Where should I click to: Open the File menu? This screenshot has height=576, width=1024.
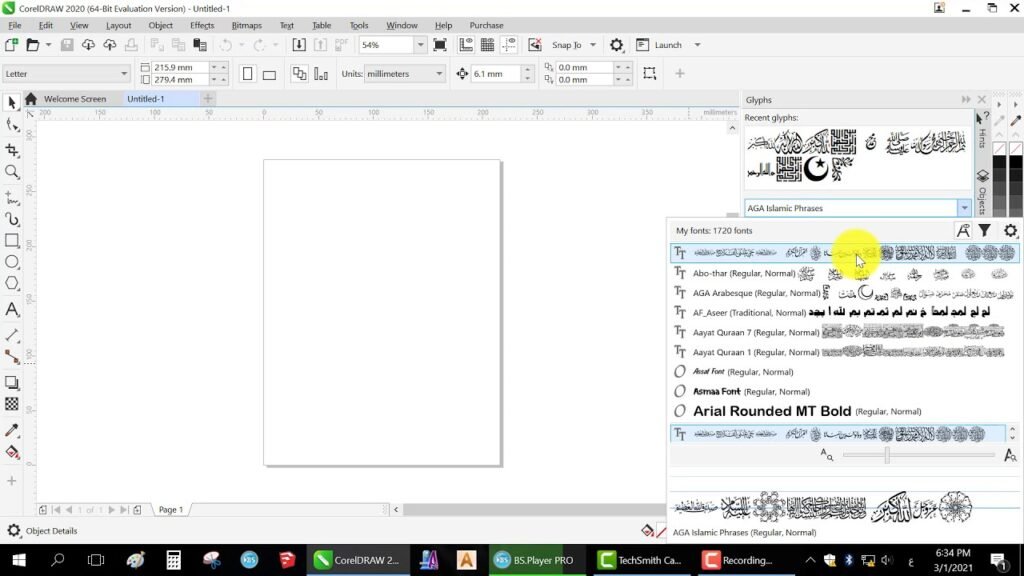point(14,25)
